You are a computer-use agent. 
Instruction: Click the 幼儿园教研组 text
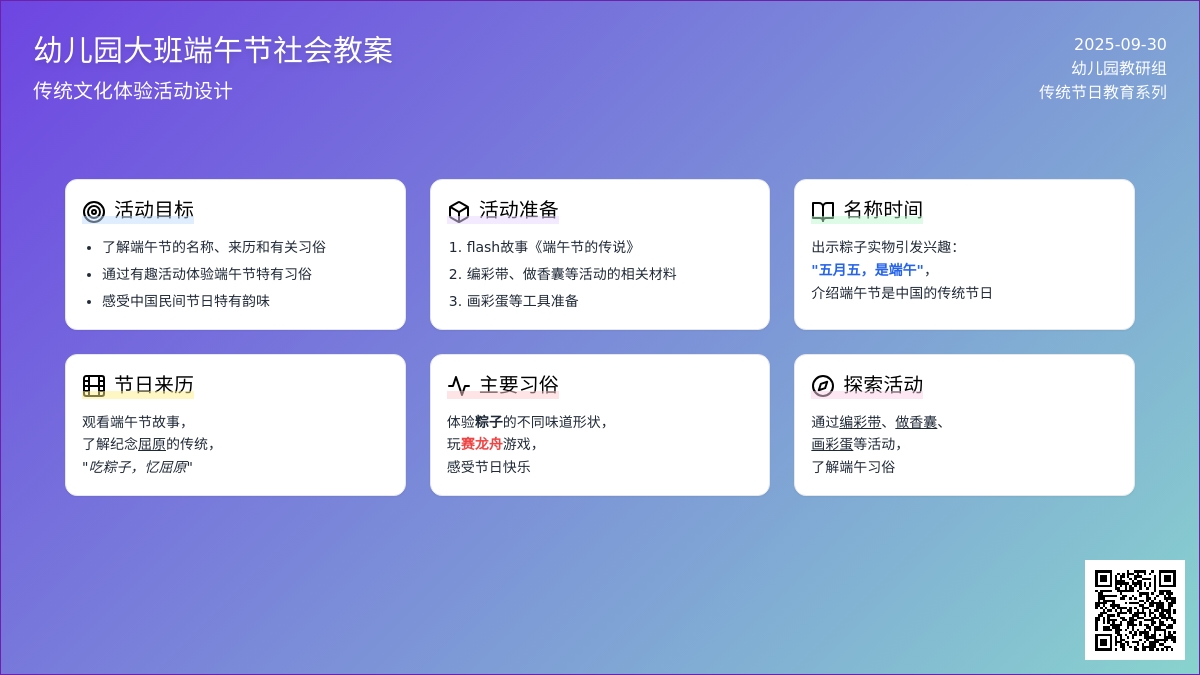tap(1118, 69)
